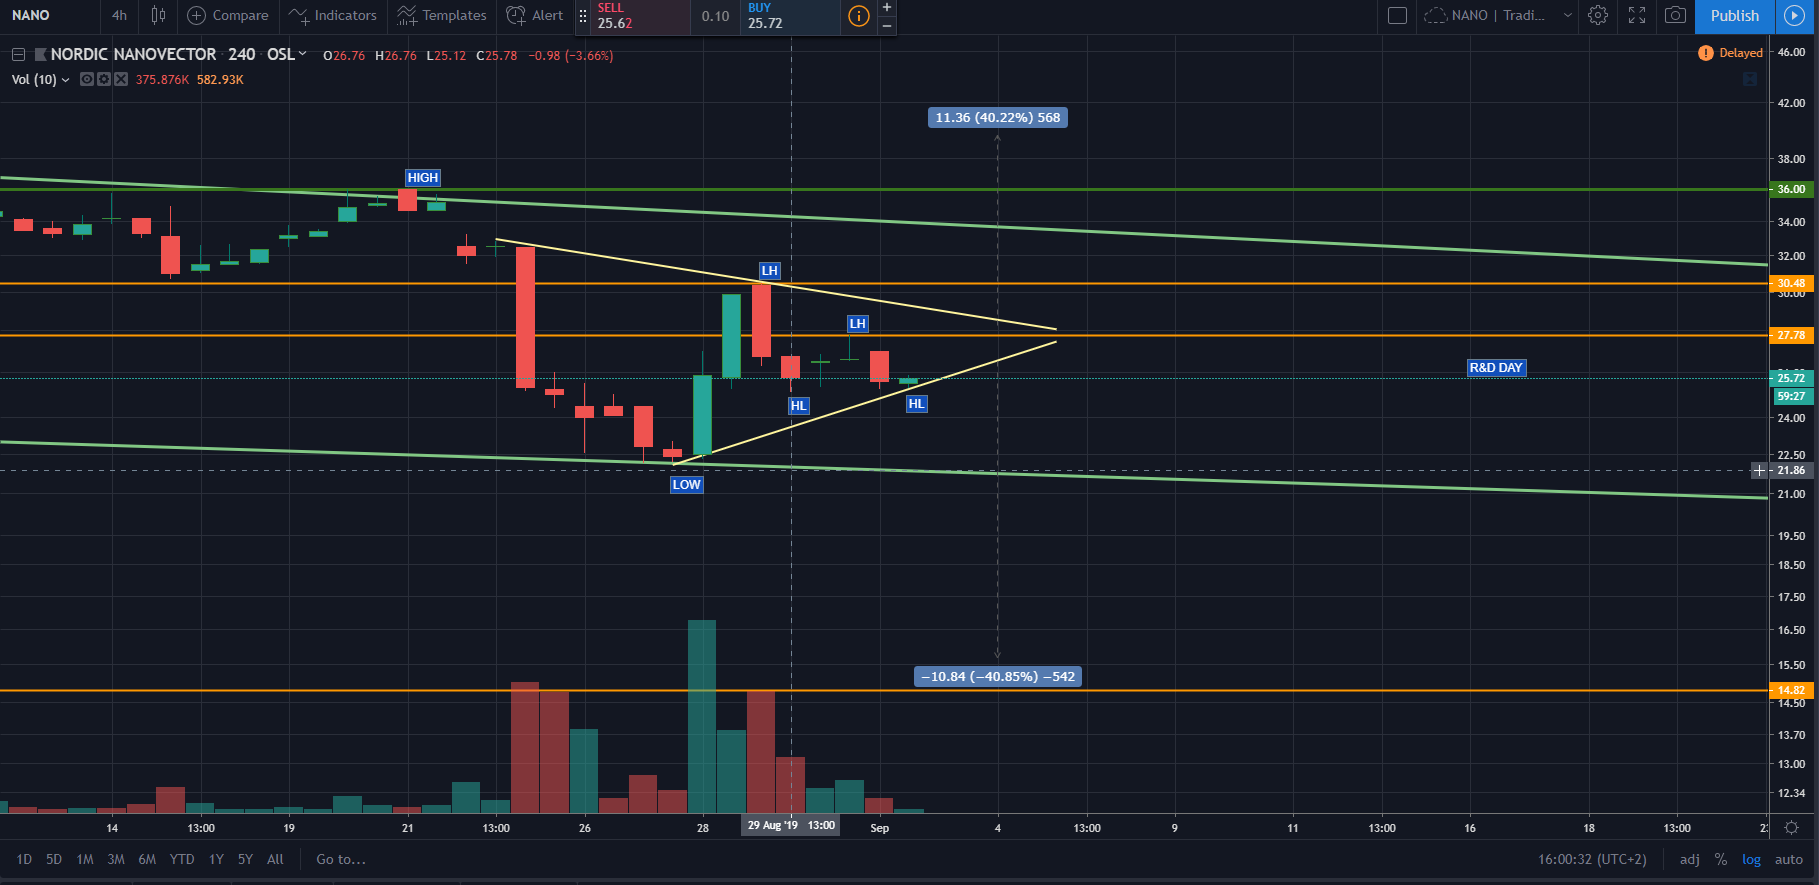The height and width of the screenshot is (885, 1819).
Task: Click the Go to... button
Action: coord(341,859)
